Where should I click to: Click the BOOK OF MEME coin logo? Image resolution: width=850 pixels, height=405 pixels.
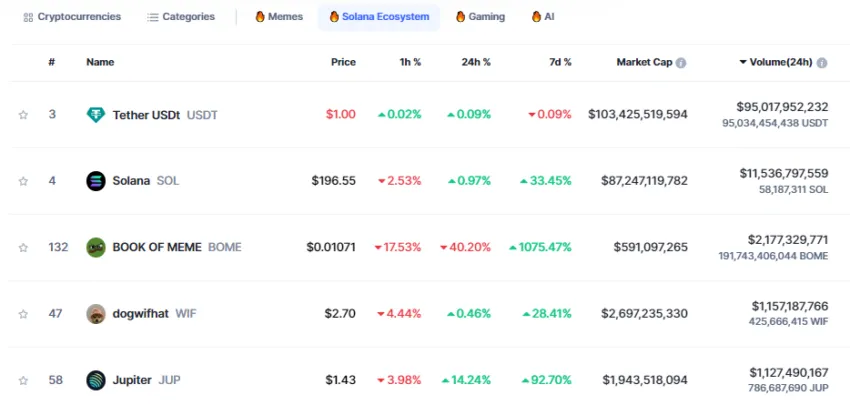[x=96, y=247]
